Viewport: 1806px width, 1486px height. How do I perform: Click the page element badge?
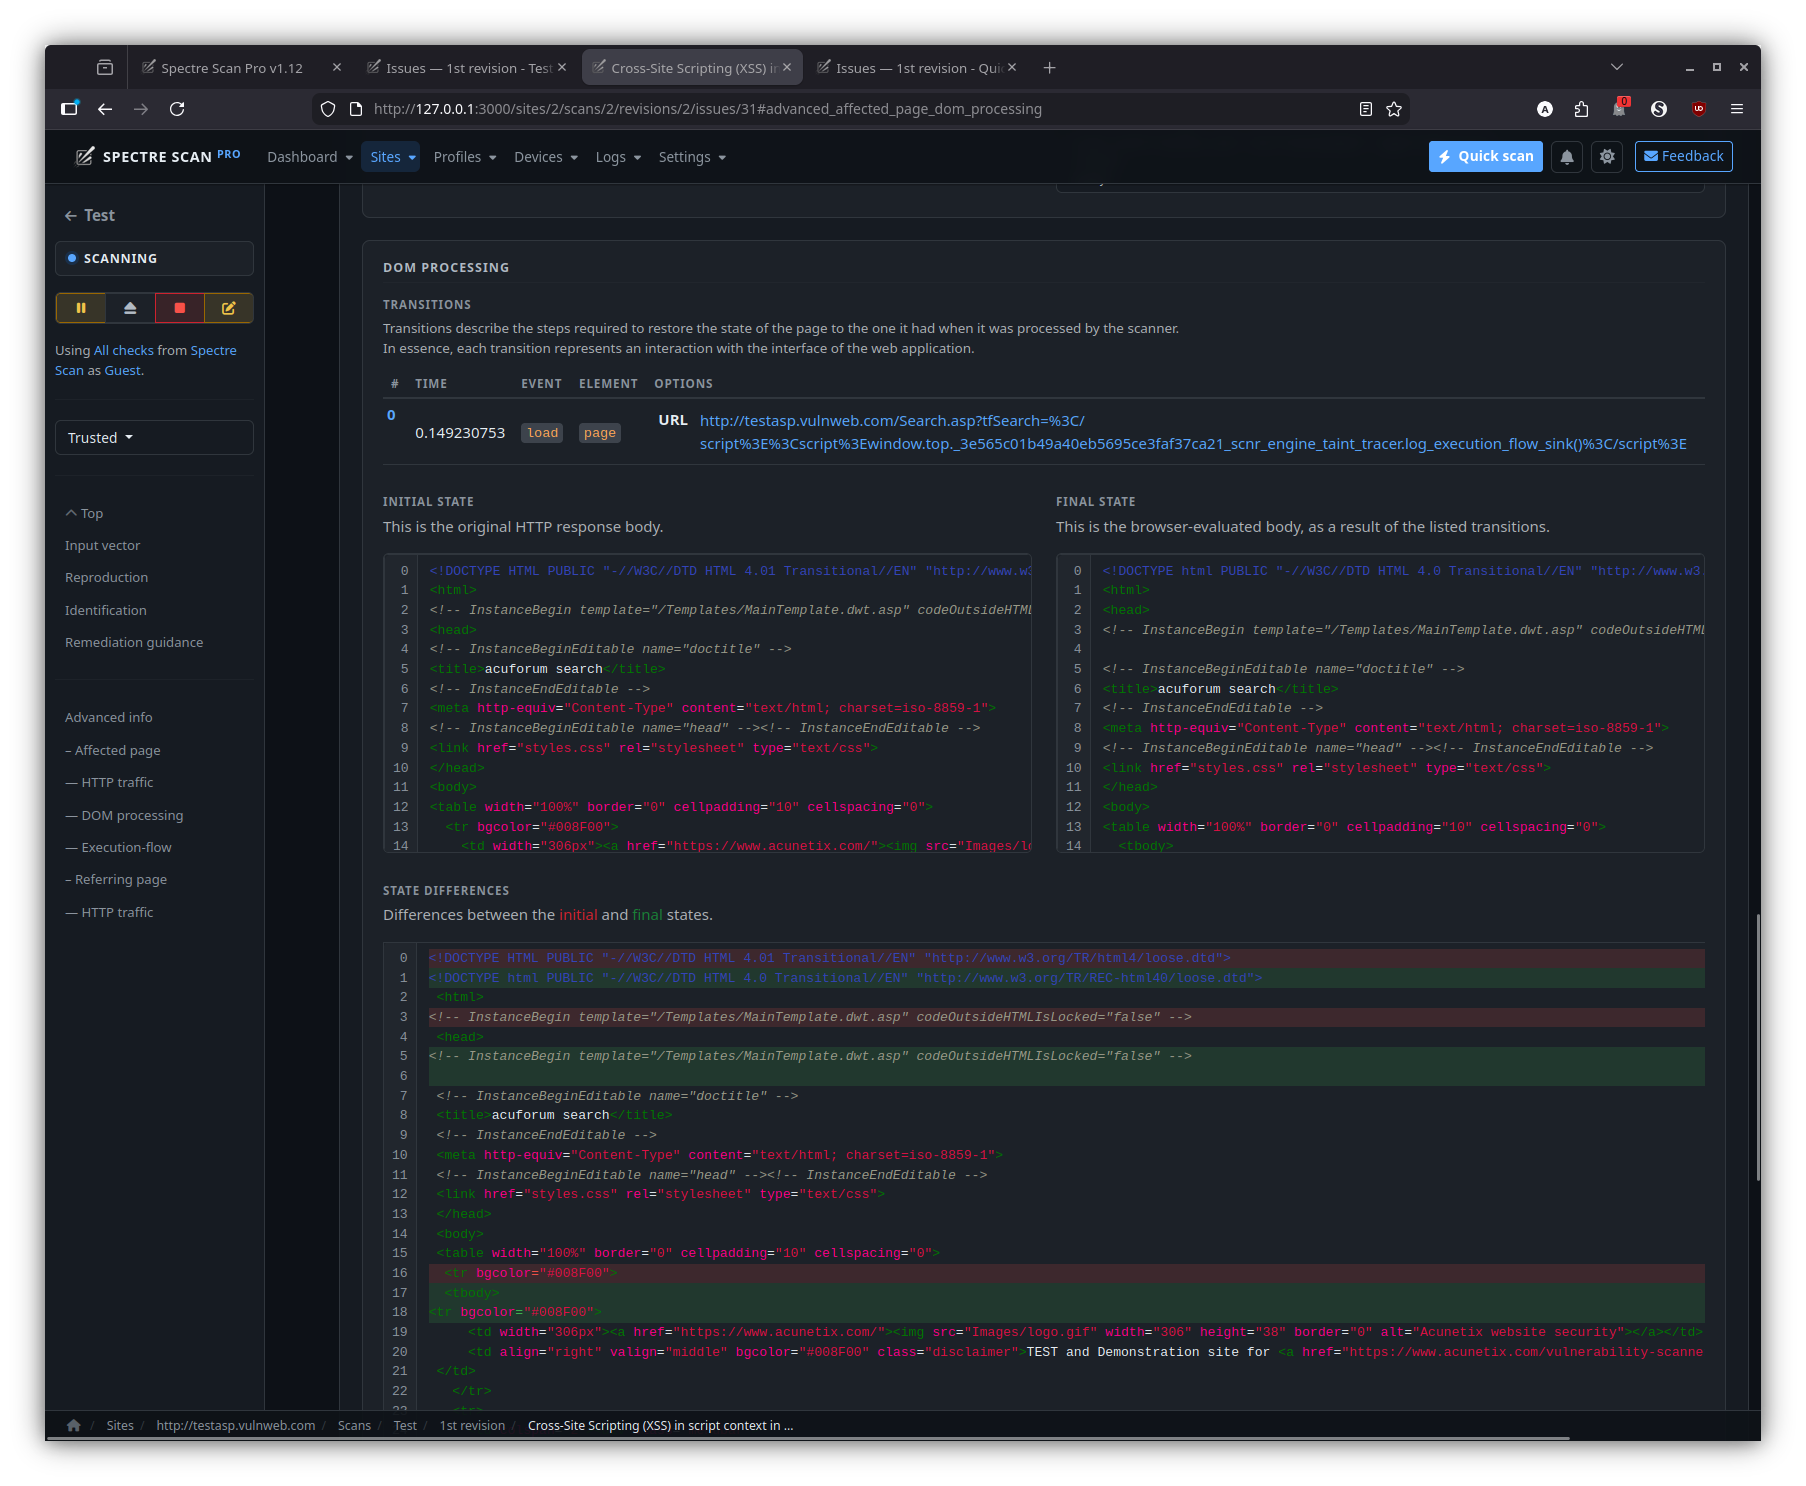tap(600, 433)
